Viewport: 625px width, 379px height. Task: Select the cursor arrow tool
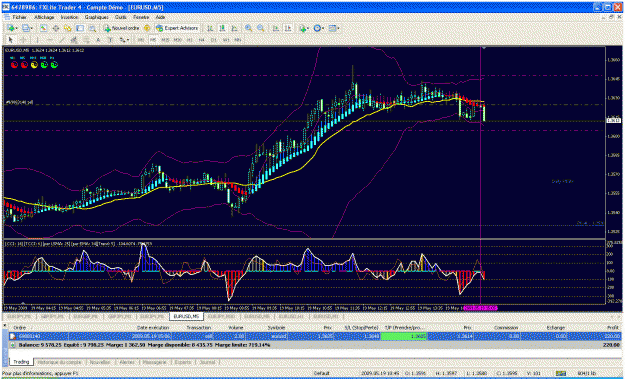coord(11,40)
